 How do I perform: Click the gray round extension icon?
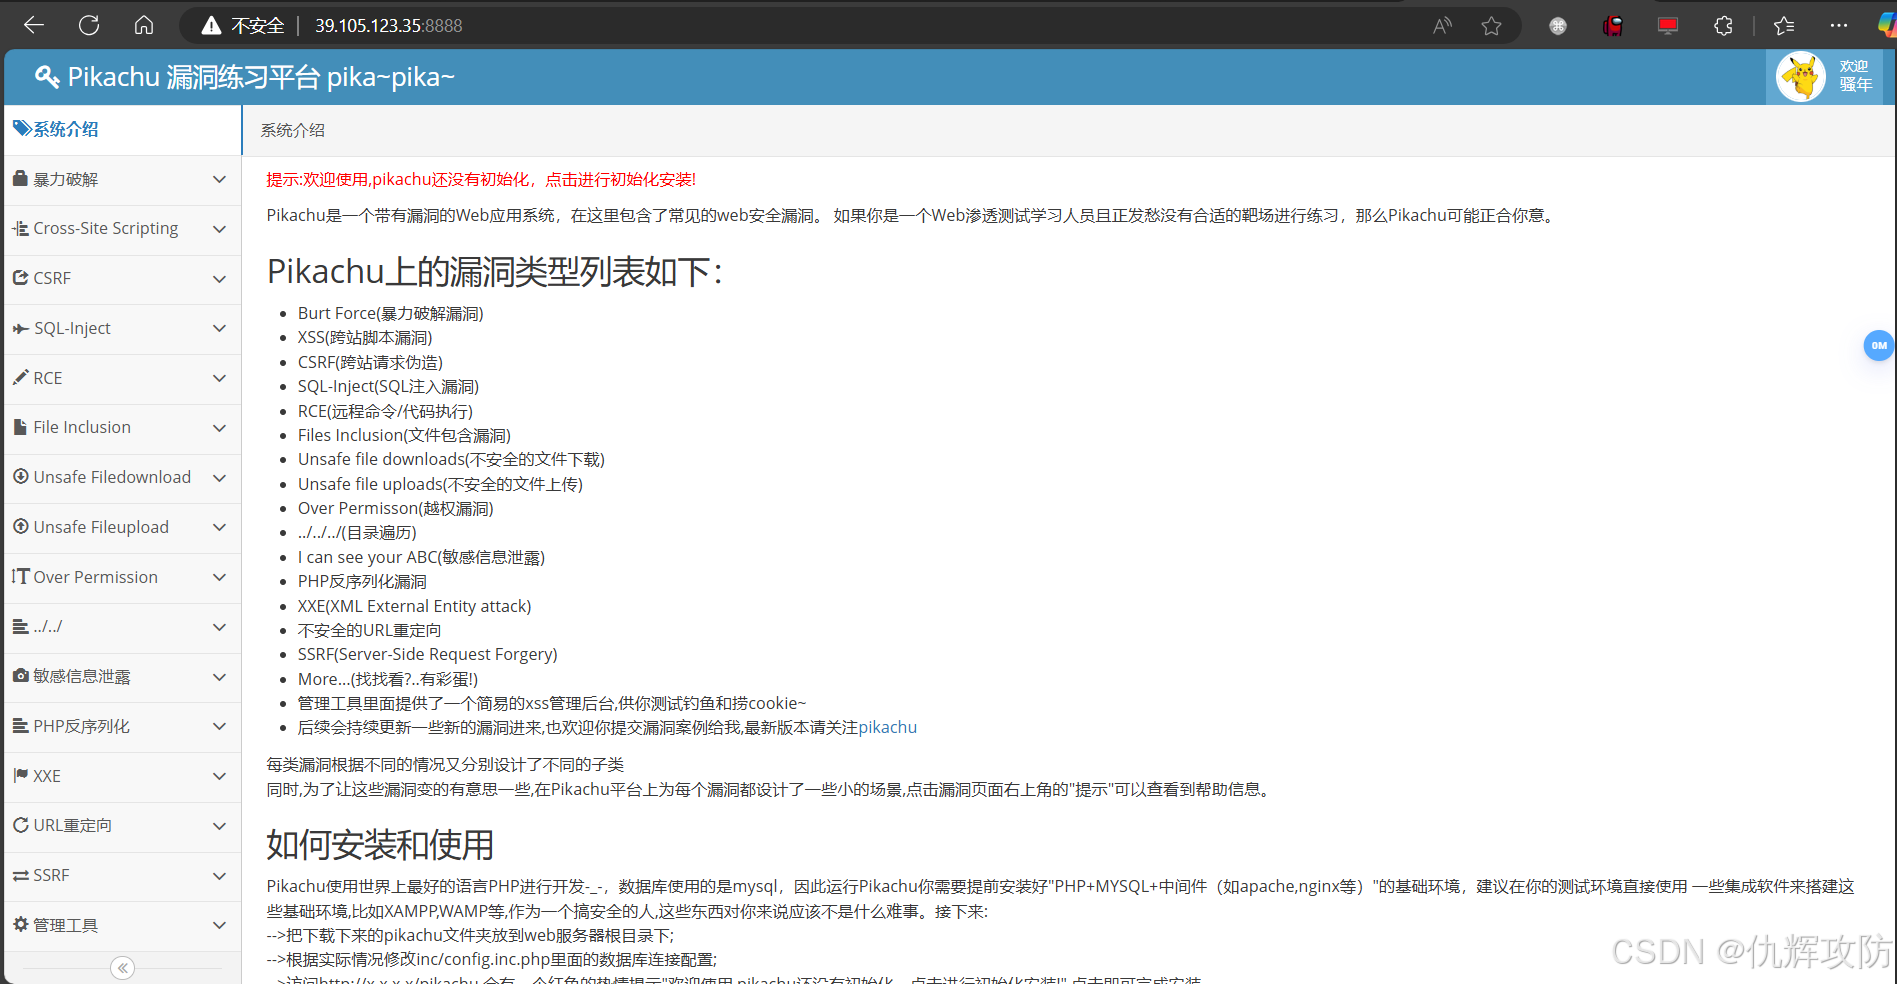pos(1558,26)
